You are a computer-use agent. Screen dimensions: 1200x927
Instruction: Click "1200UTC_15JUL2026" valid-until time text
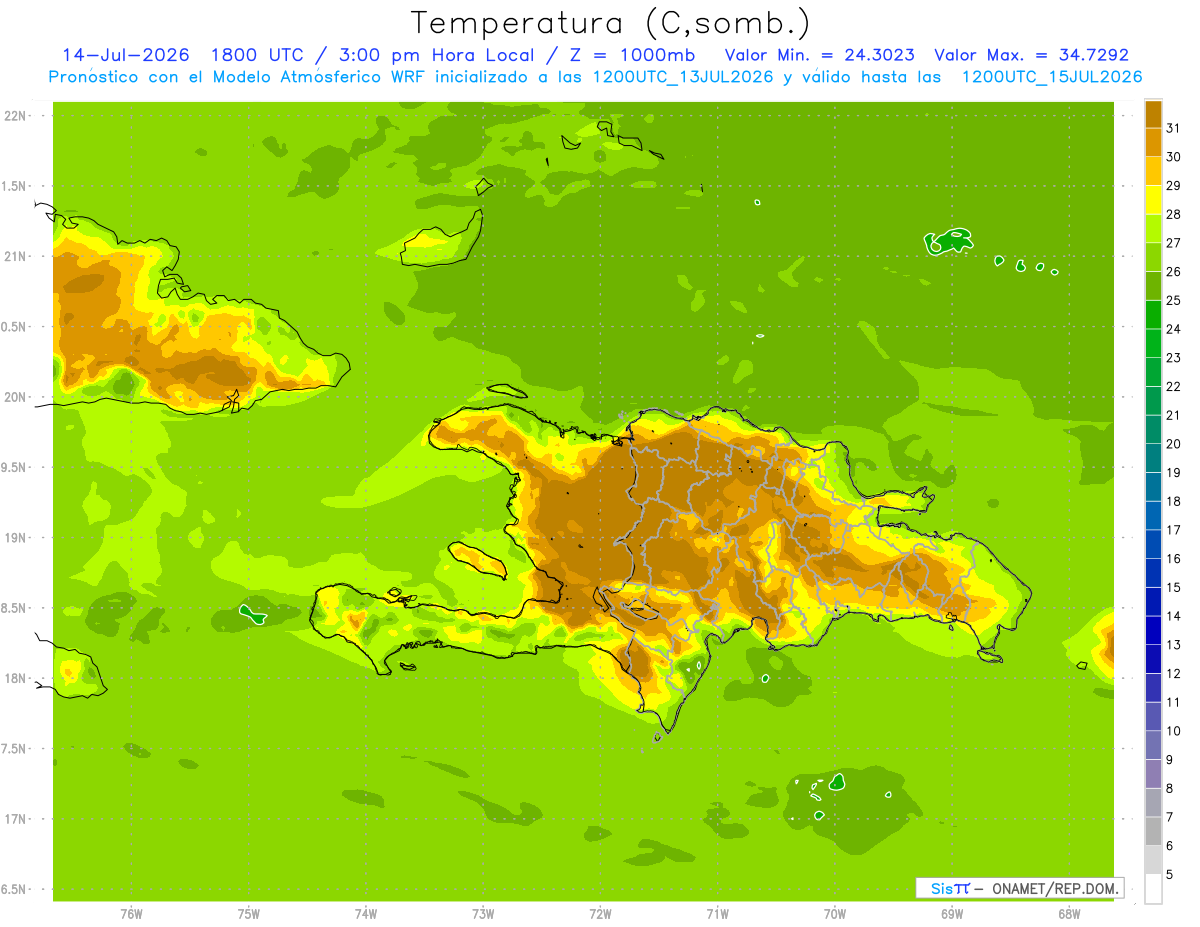click(1052, 77)
